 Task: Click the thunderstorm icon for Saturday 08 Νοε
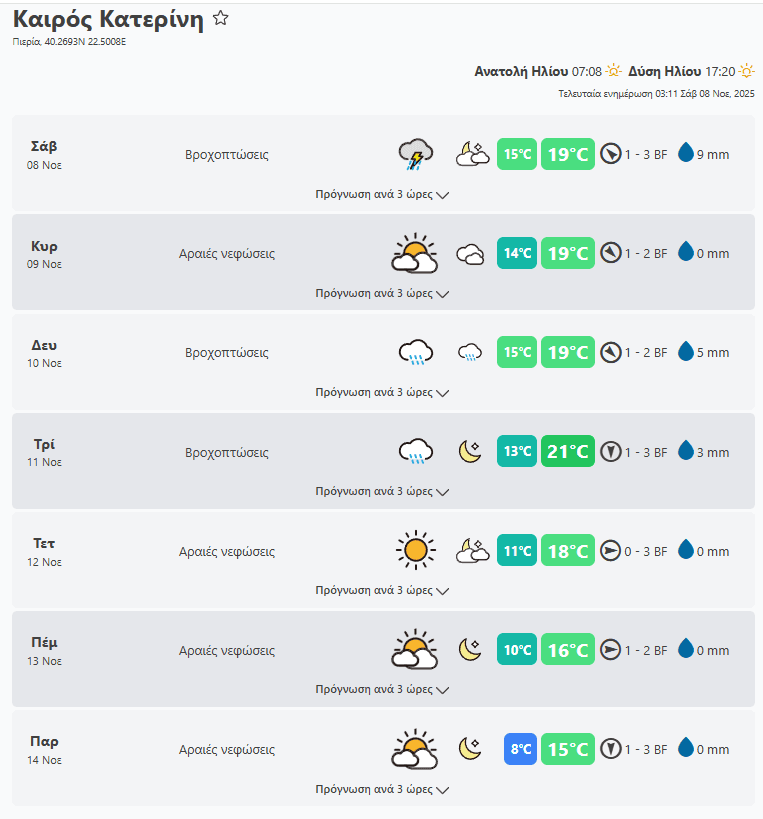415,154
